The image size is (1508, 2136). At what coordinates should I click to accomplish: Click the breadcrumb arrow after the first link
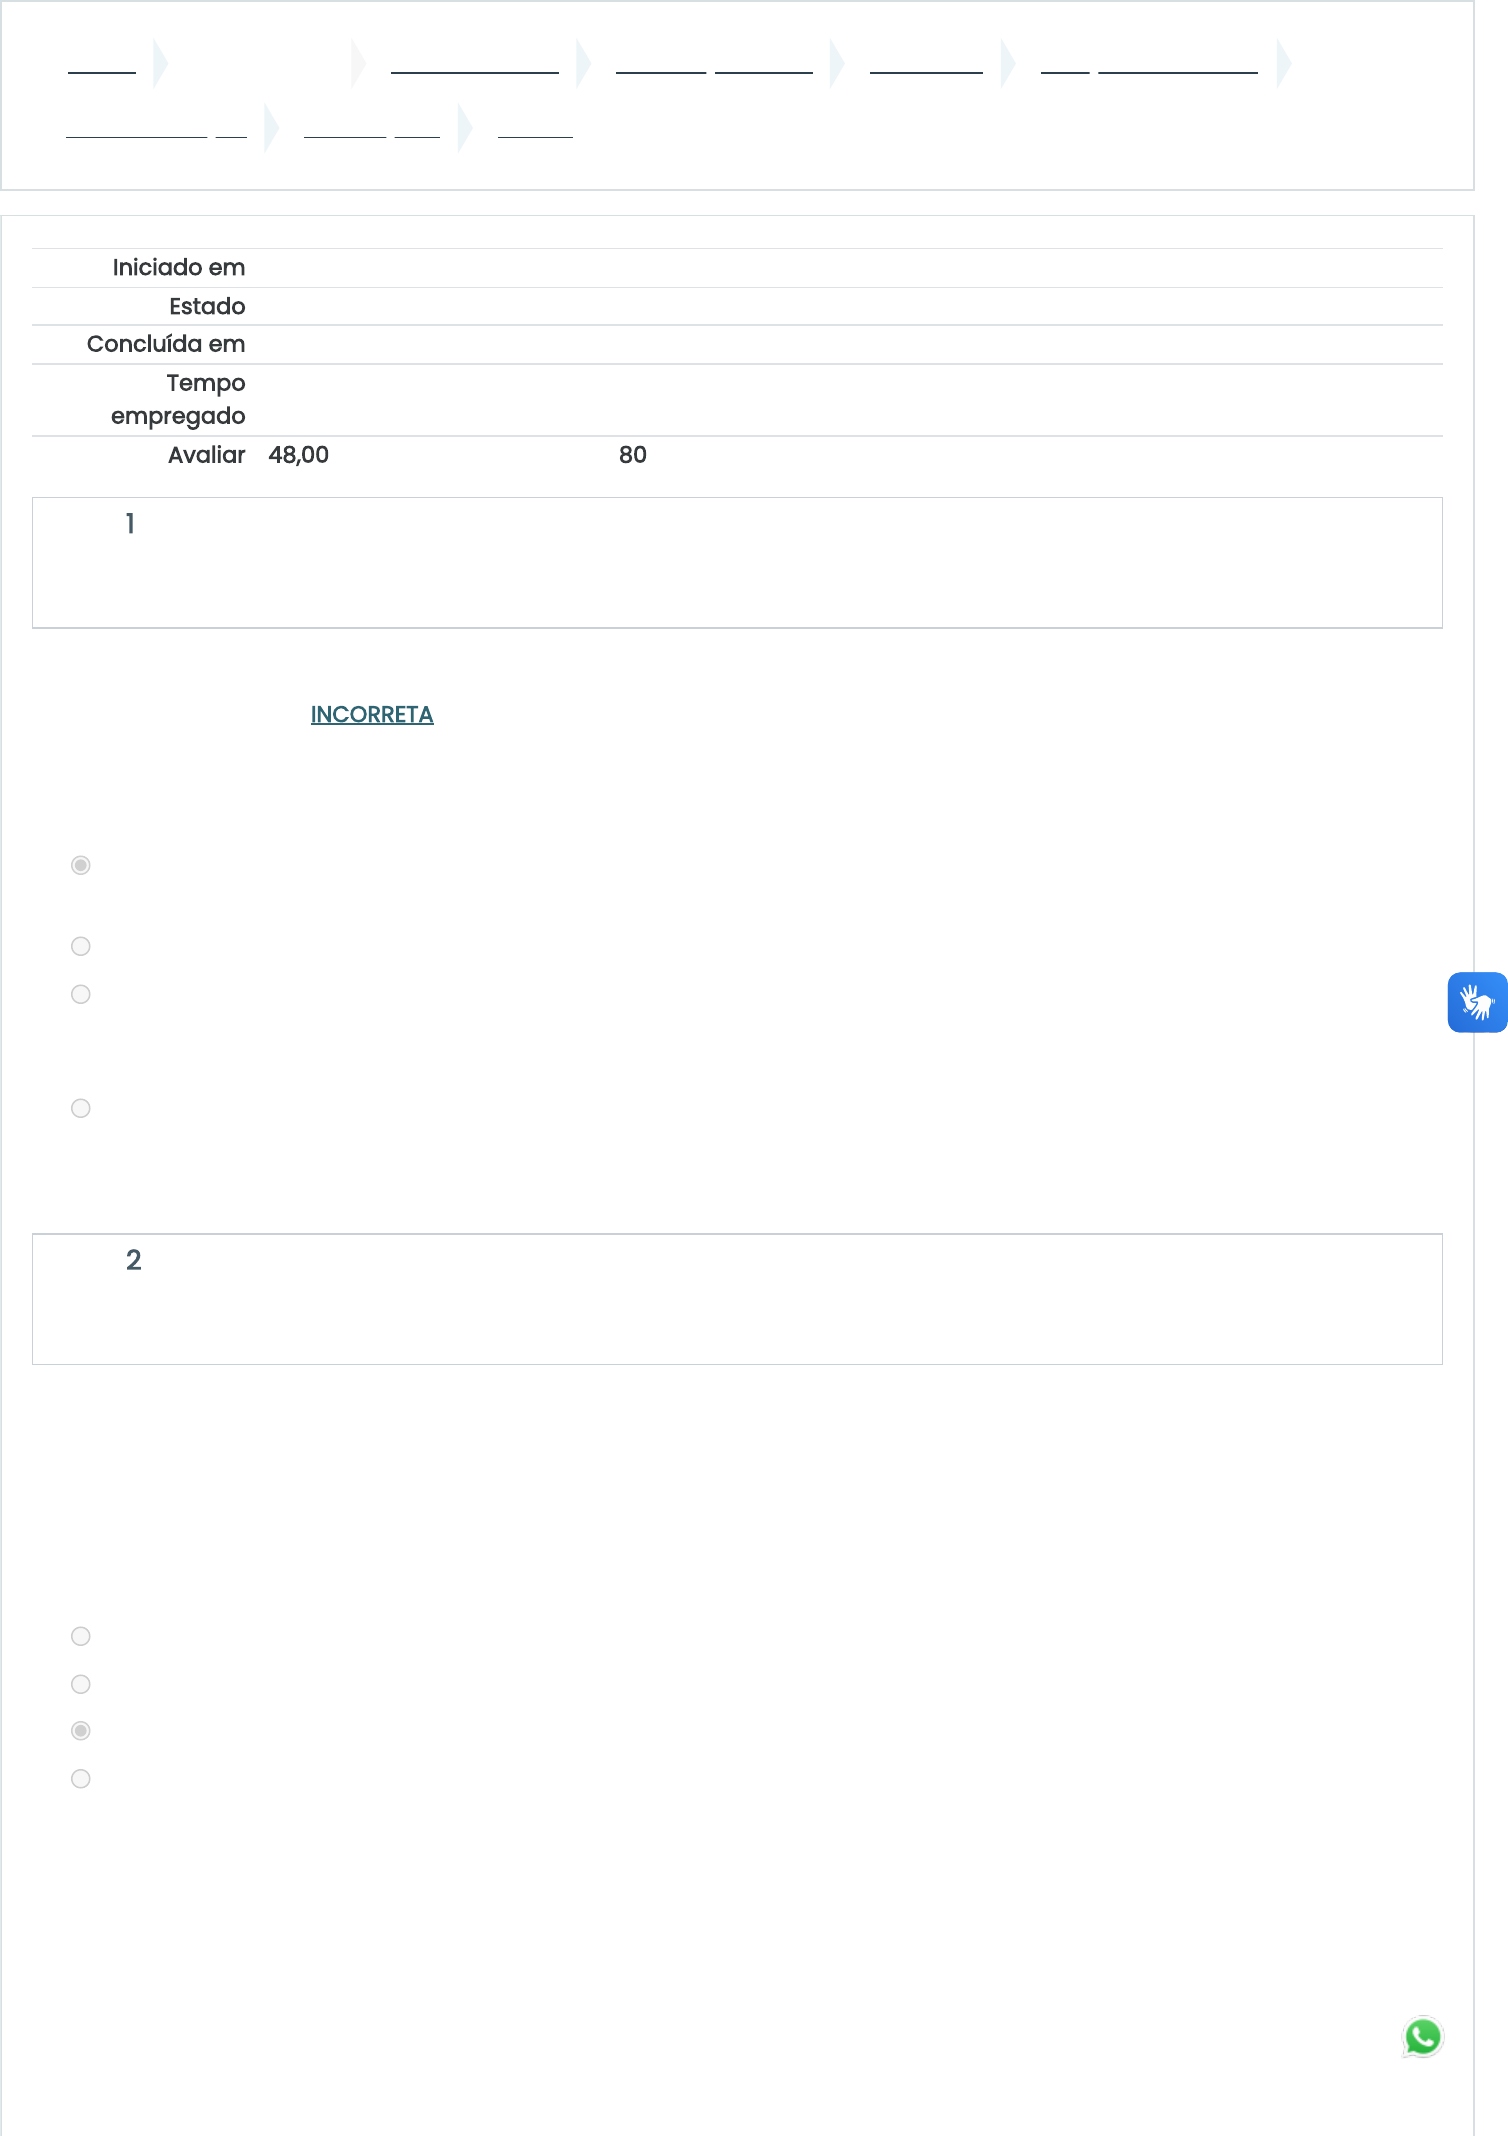coord(160,64)
